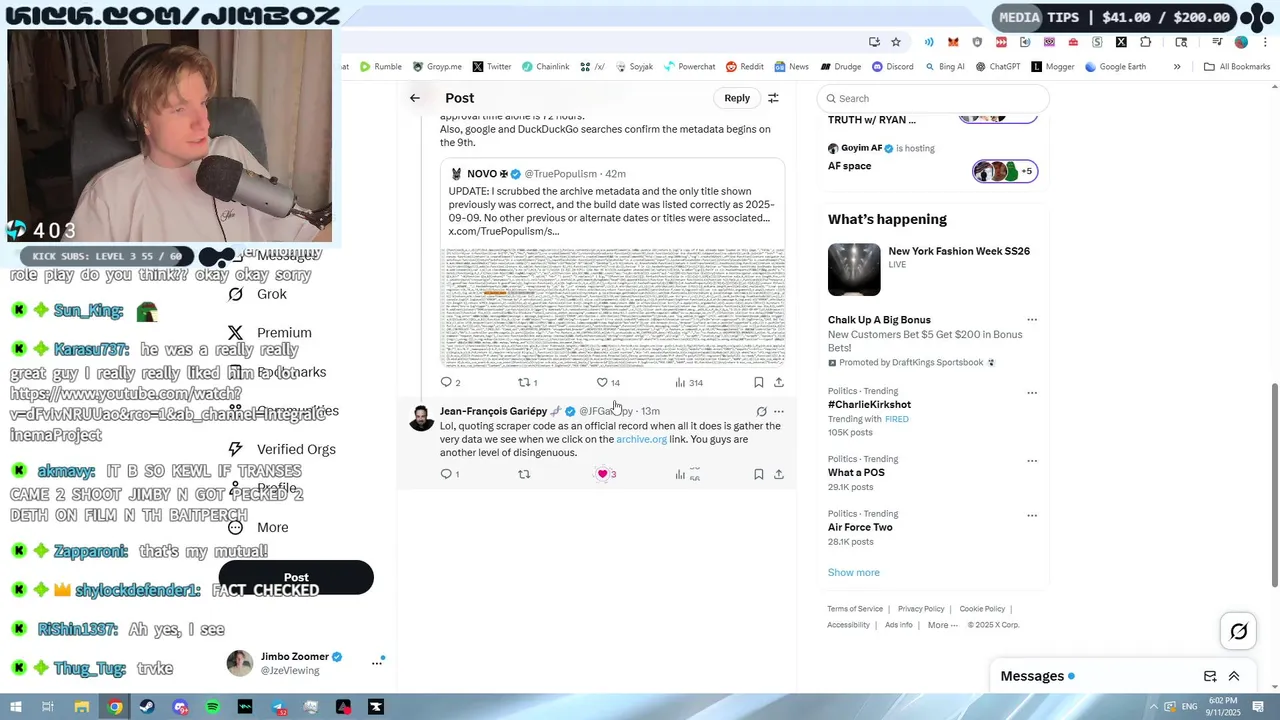Expand the Messages drawer
Image resolution: width=1280 pixels, height=720 pixels.
[x=1234, y=676]
